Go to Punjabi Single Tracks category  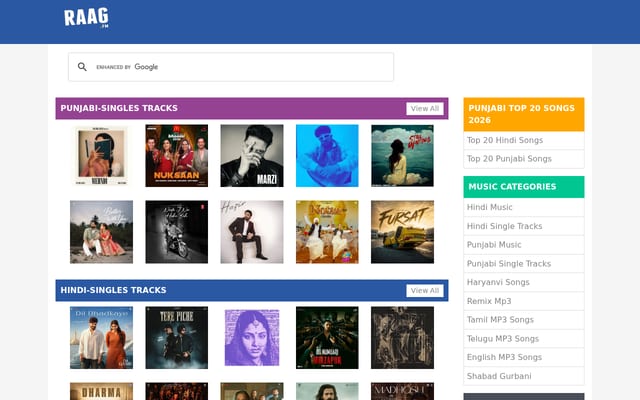[509, 264]
